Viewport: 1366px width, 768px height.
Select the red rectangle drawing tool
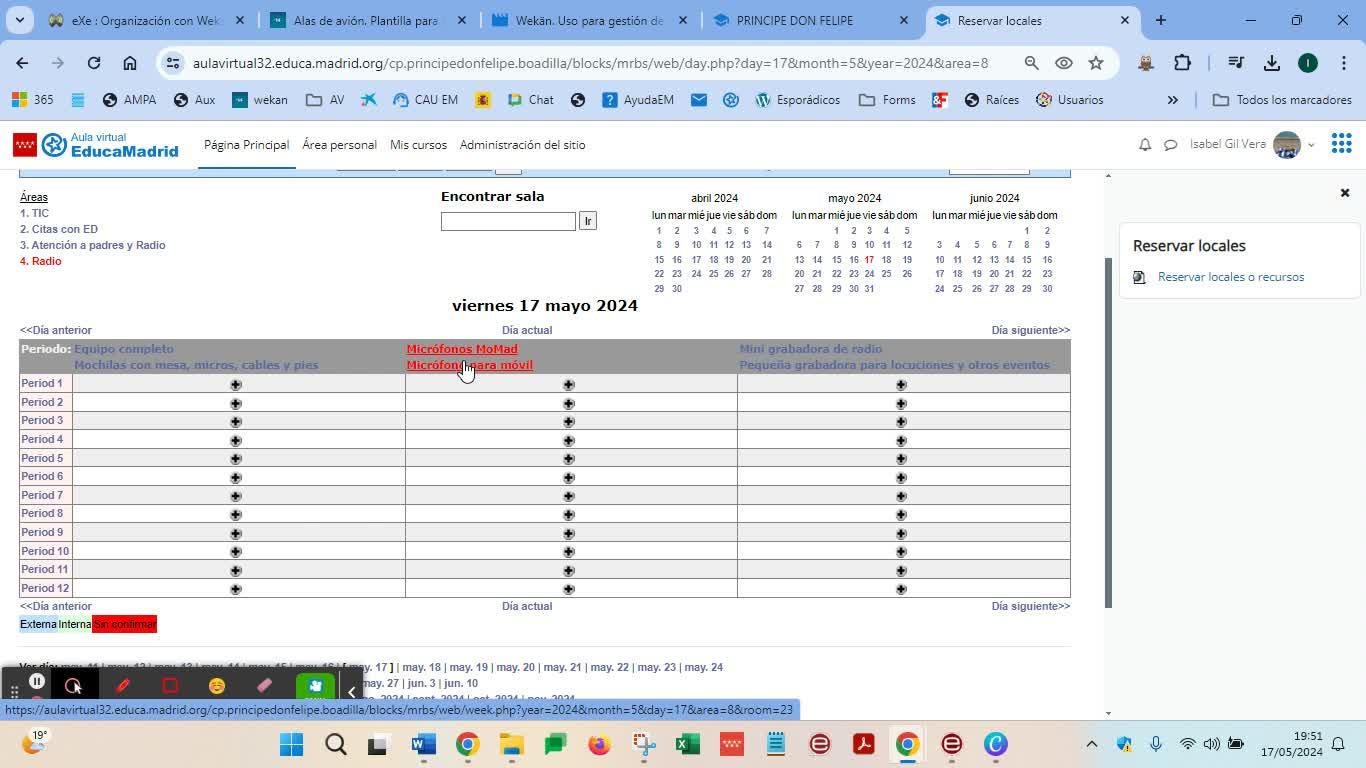tap(170, 686)
